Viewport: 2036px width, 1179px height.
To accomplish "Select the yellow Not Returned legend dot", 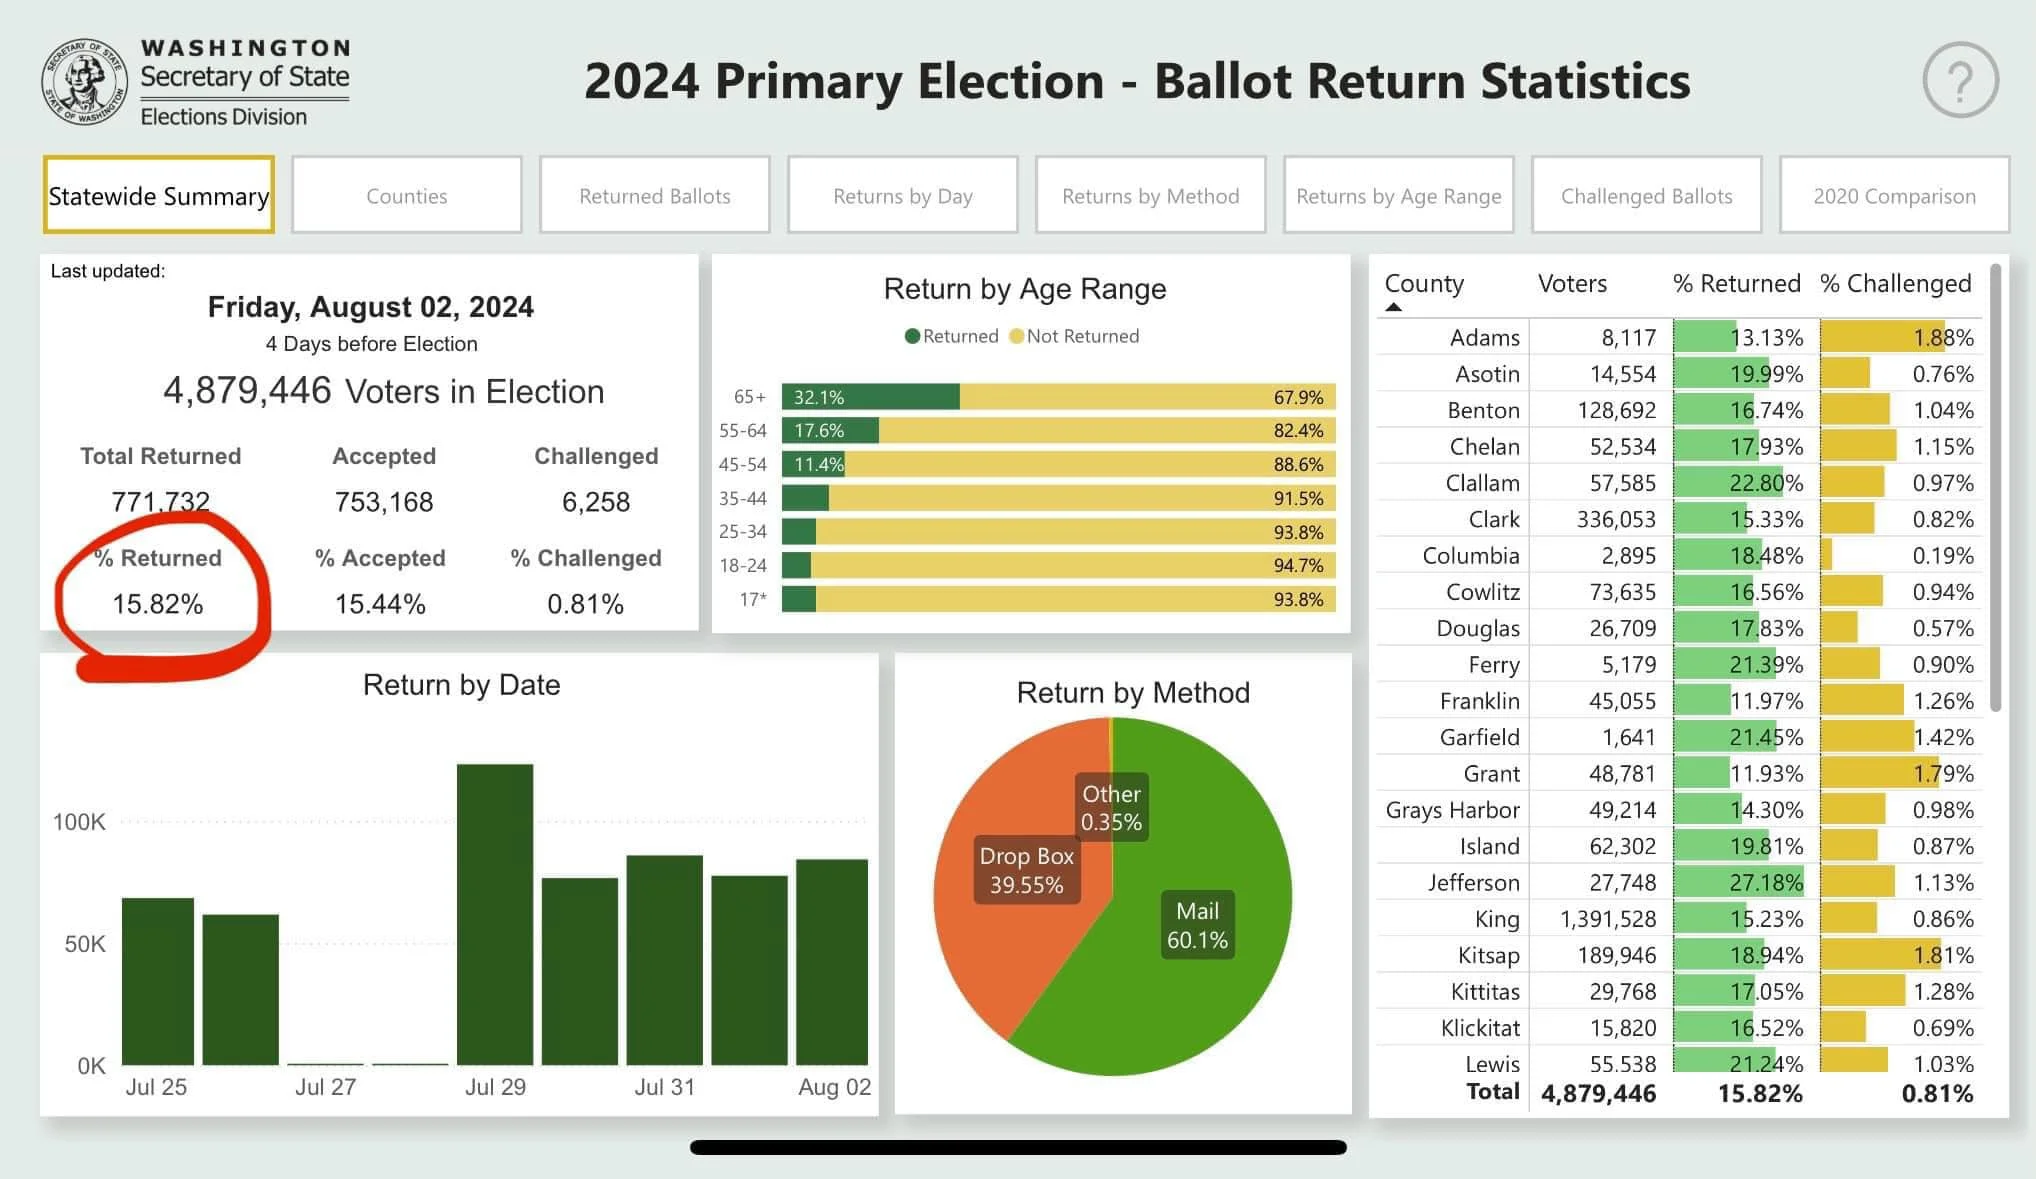I will coord(1017,336).
